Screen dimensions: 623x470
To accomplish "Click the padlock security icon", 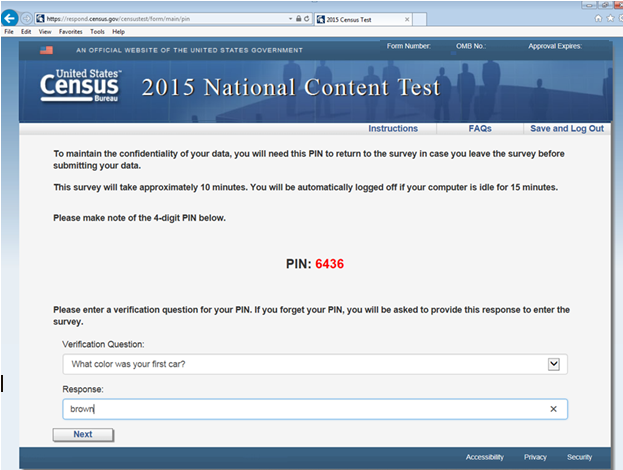I will [x=298, y=18].
